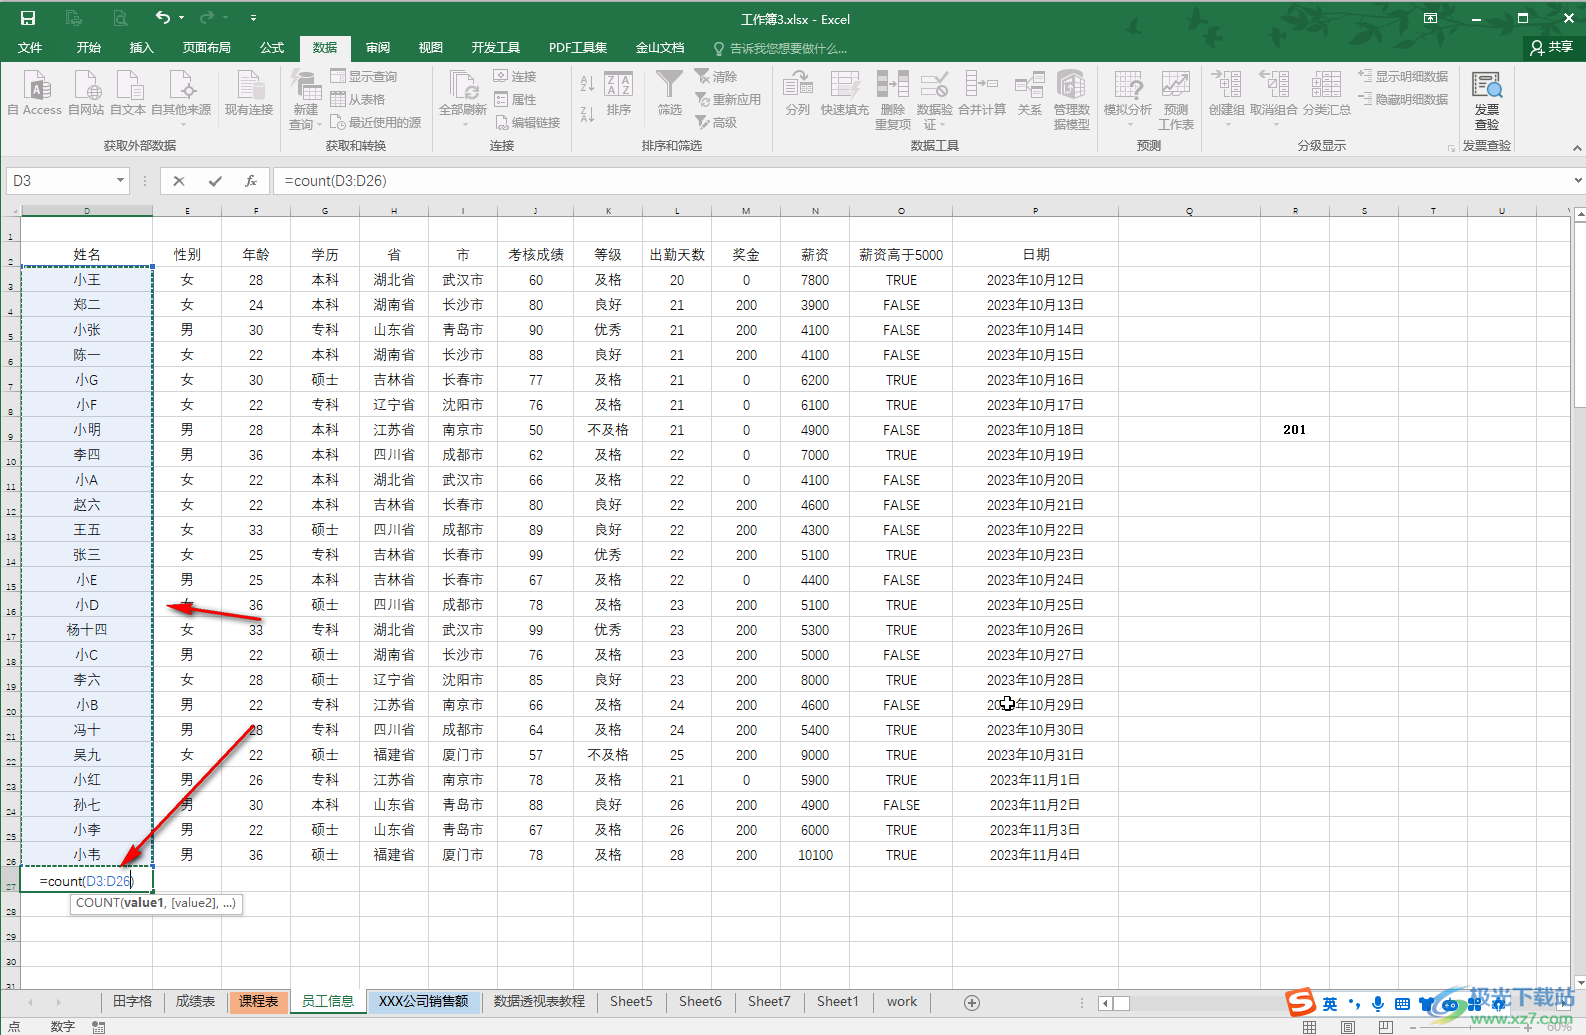The height and width of the screenshot is (1035, 1586).
Task: Click into the formula bar text
Action: click(335, 181)
